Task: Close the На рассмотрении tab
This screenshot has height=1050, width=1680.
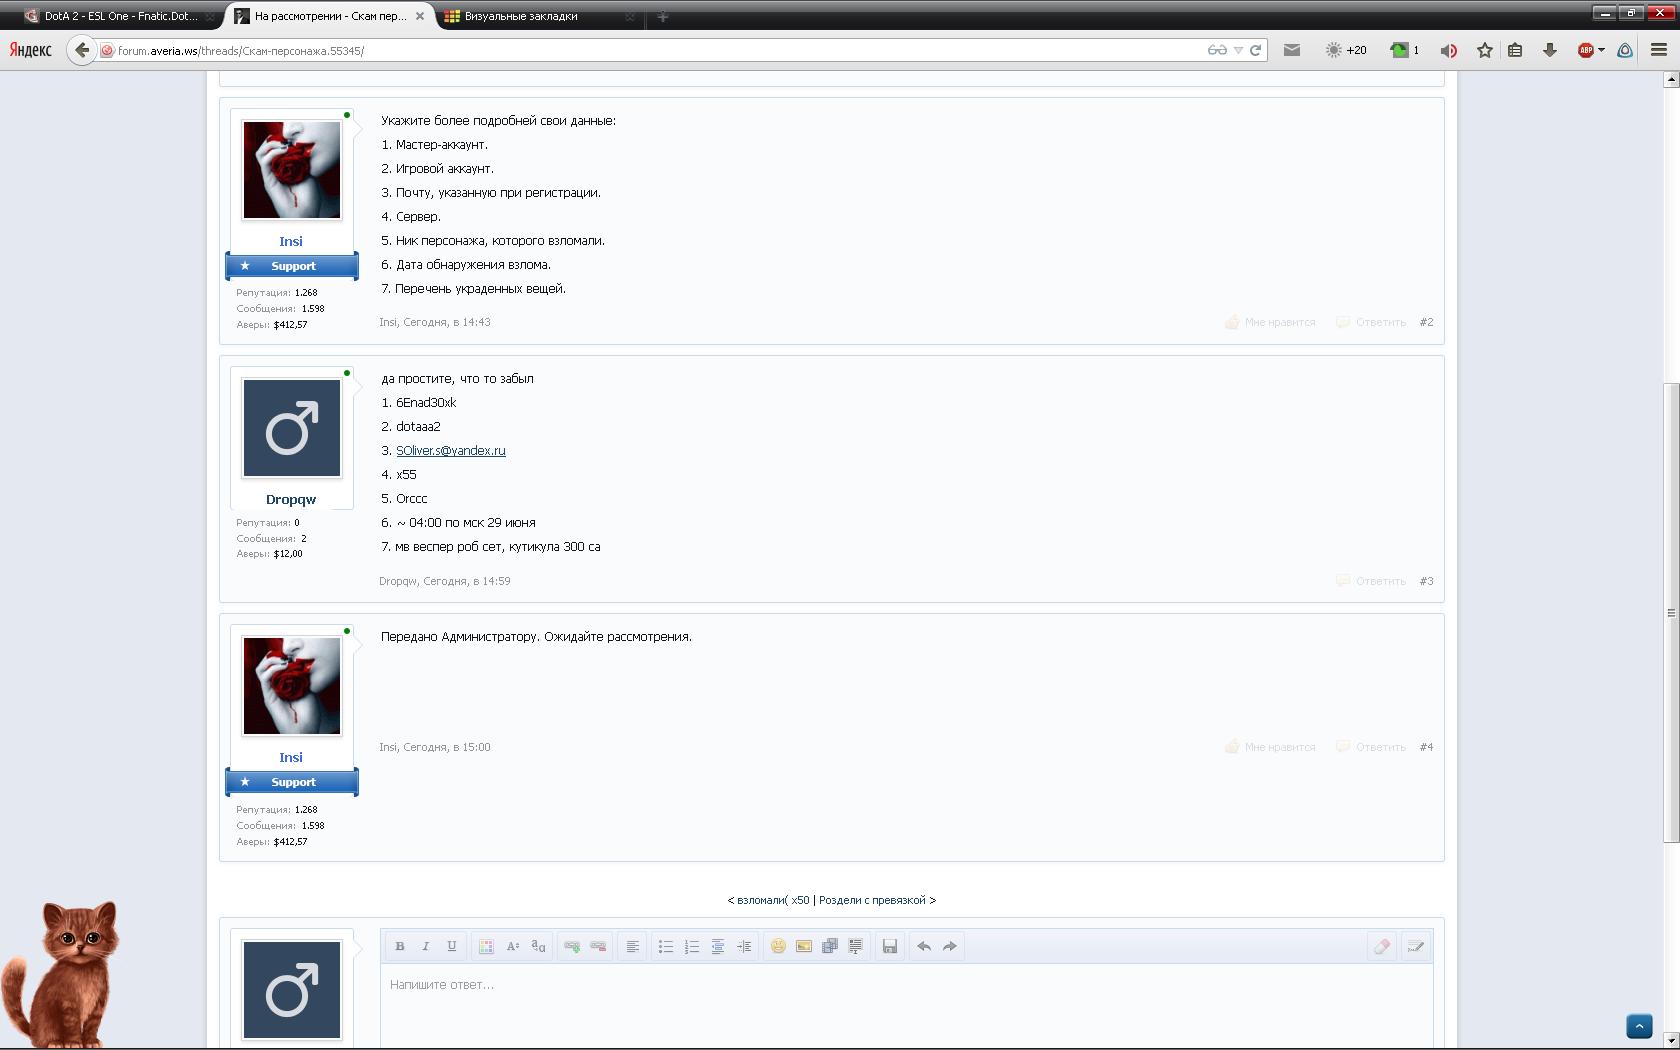Action: tap(420, 16)
